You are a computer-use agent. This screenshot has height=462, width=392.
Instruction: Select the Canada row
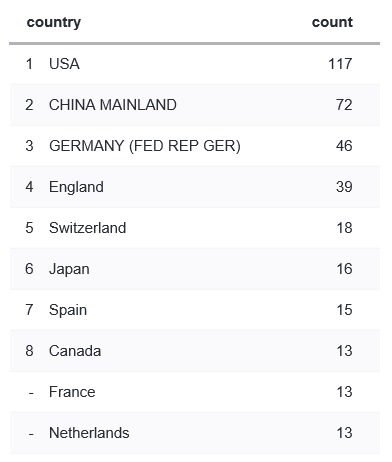[x=195, y=351]
